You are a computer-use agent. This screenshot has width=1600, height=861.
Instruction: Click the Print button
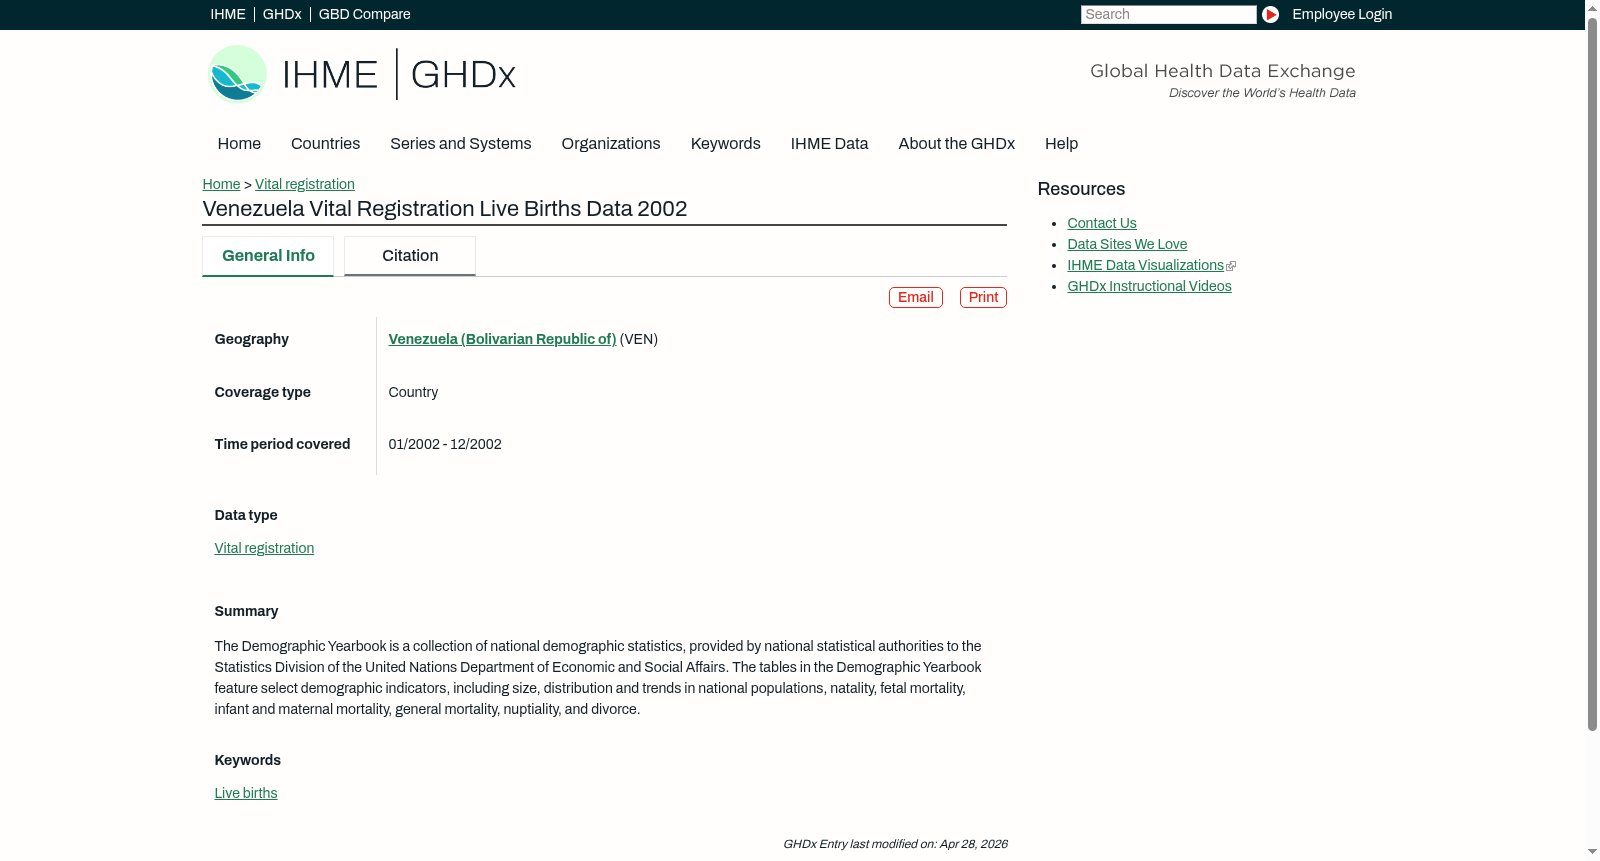(x=983, y=298)
